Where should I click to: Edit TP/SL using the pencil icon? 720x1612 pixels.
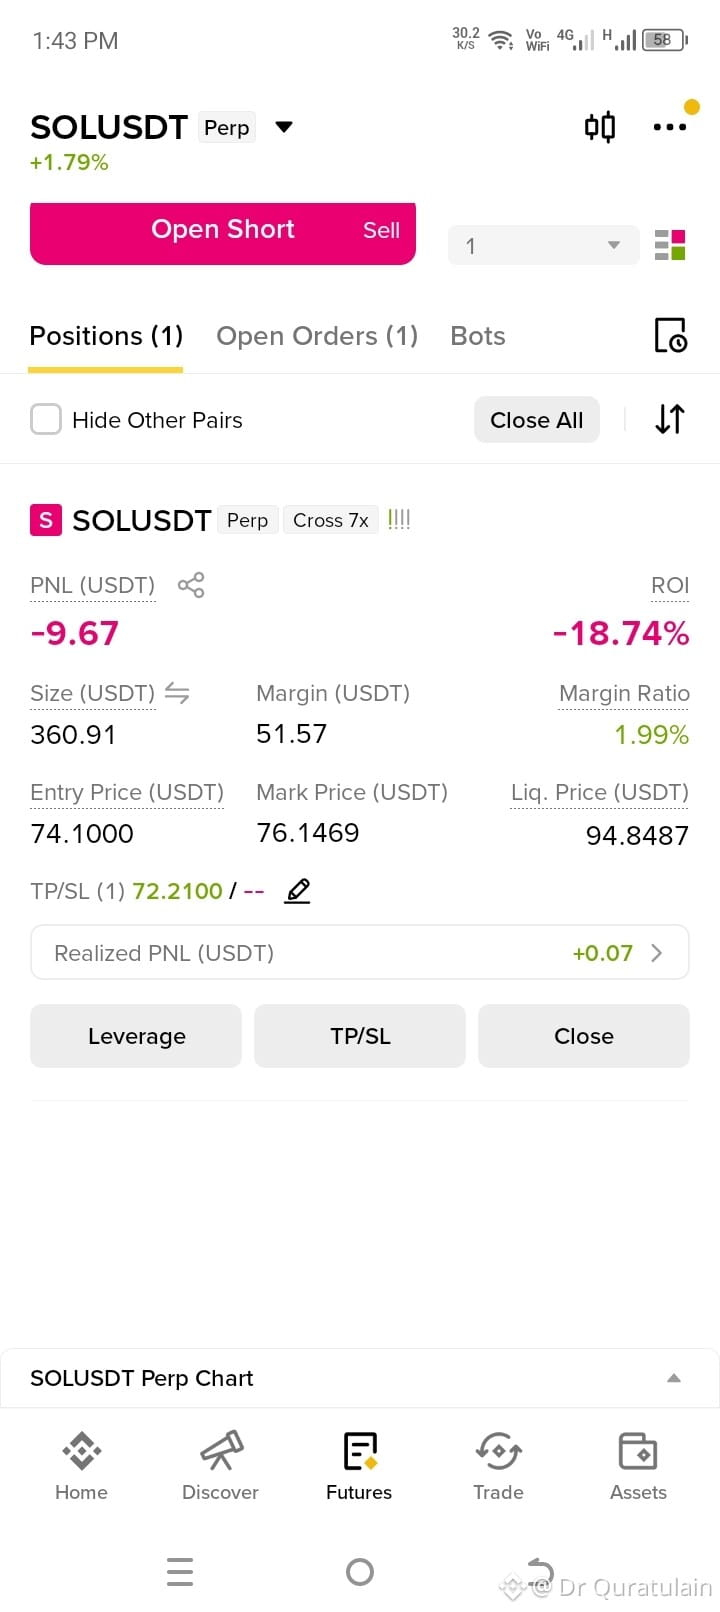pos(298,890)
